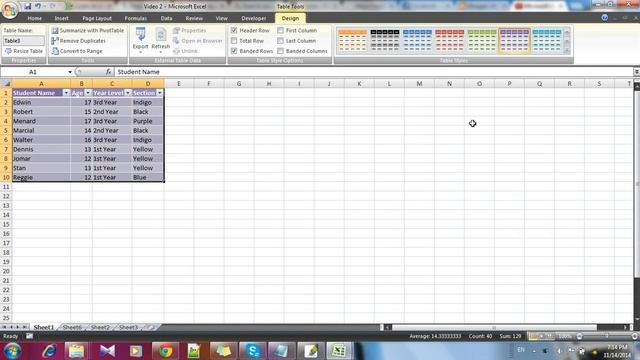Click Remove Duplicates
640x360 pixels.
(79, 41)
